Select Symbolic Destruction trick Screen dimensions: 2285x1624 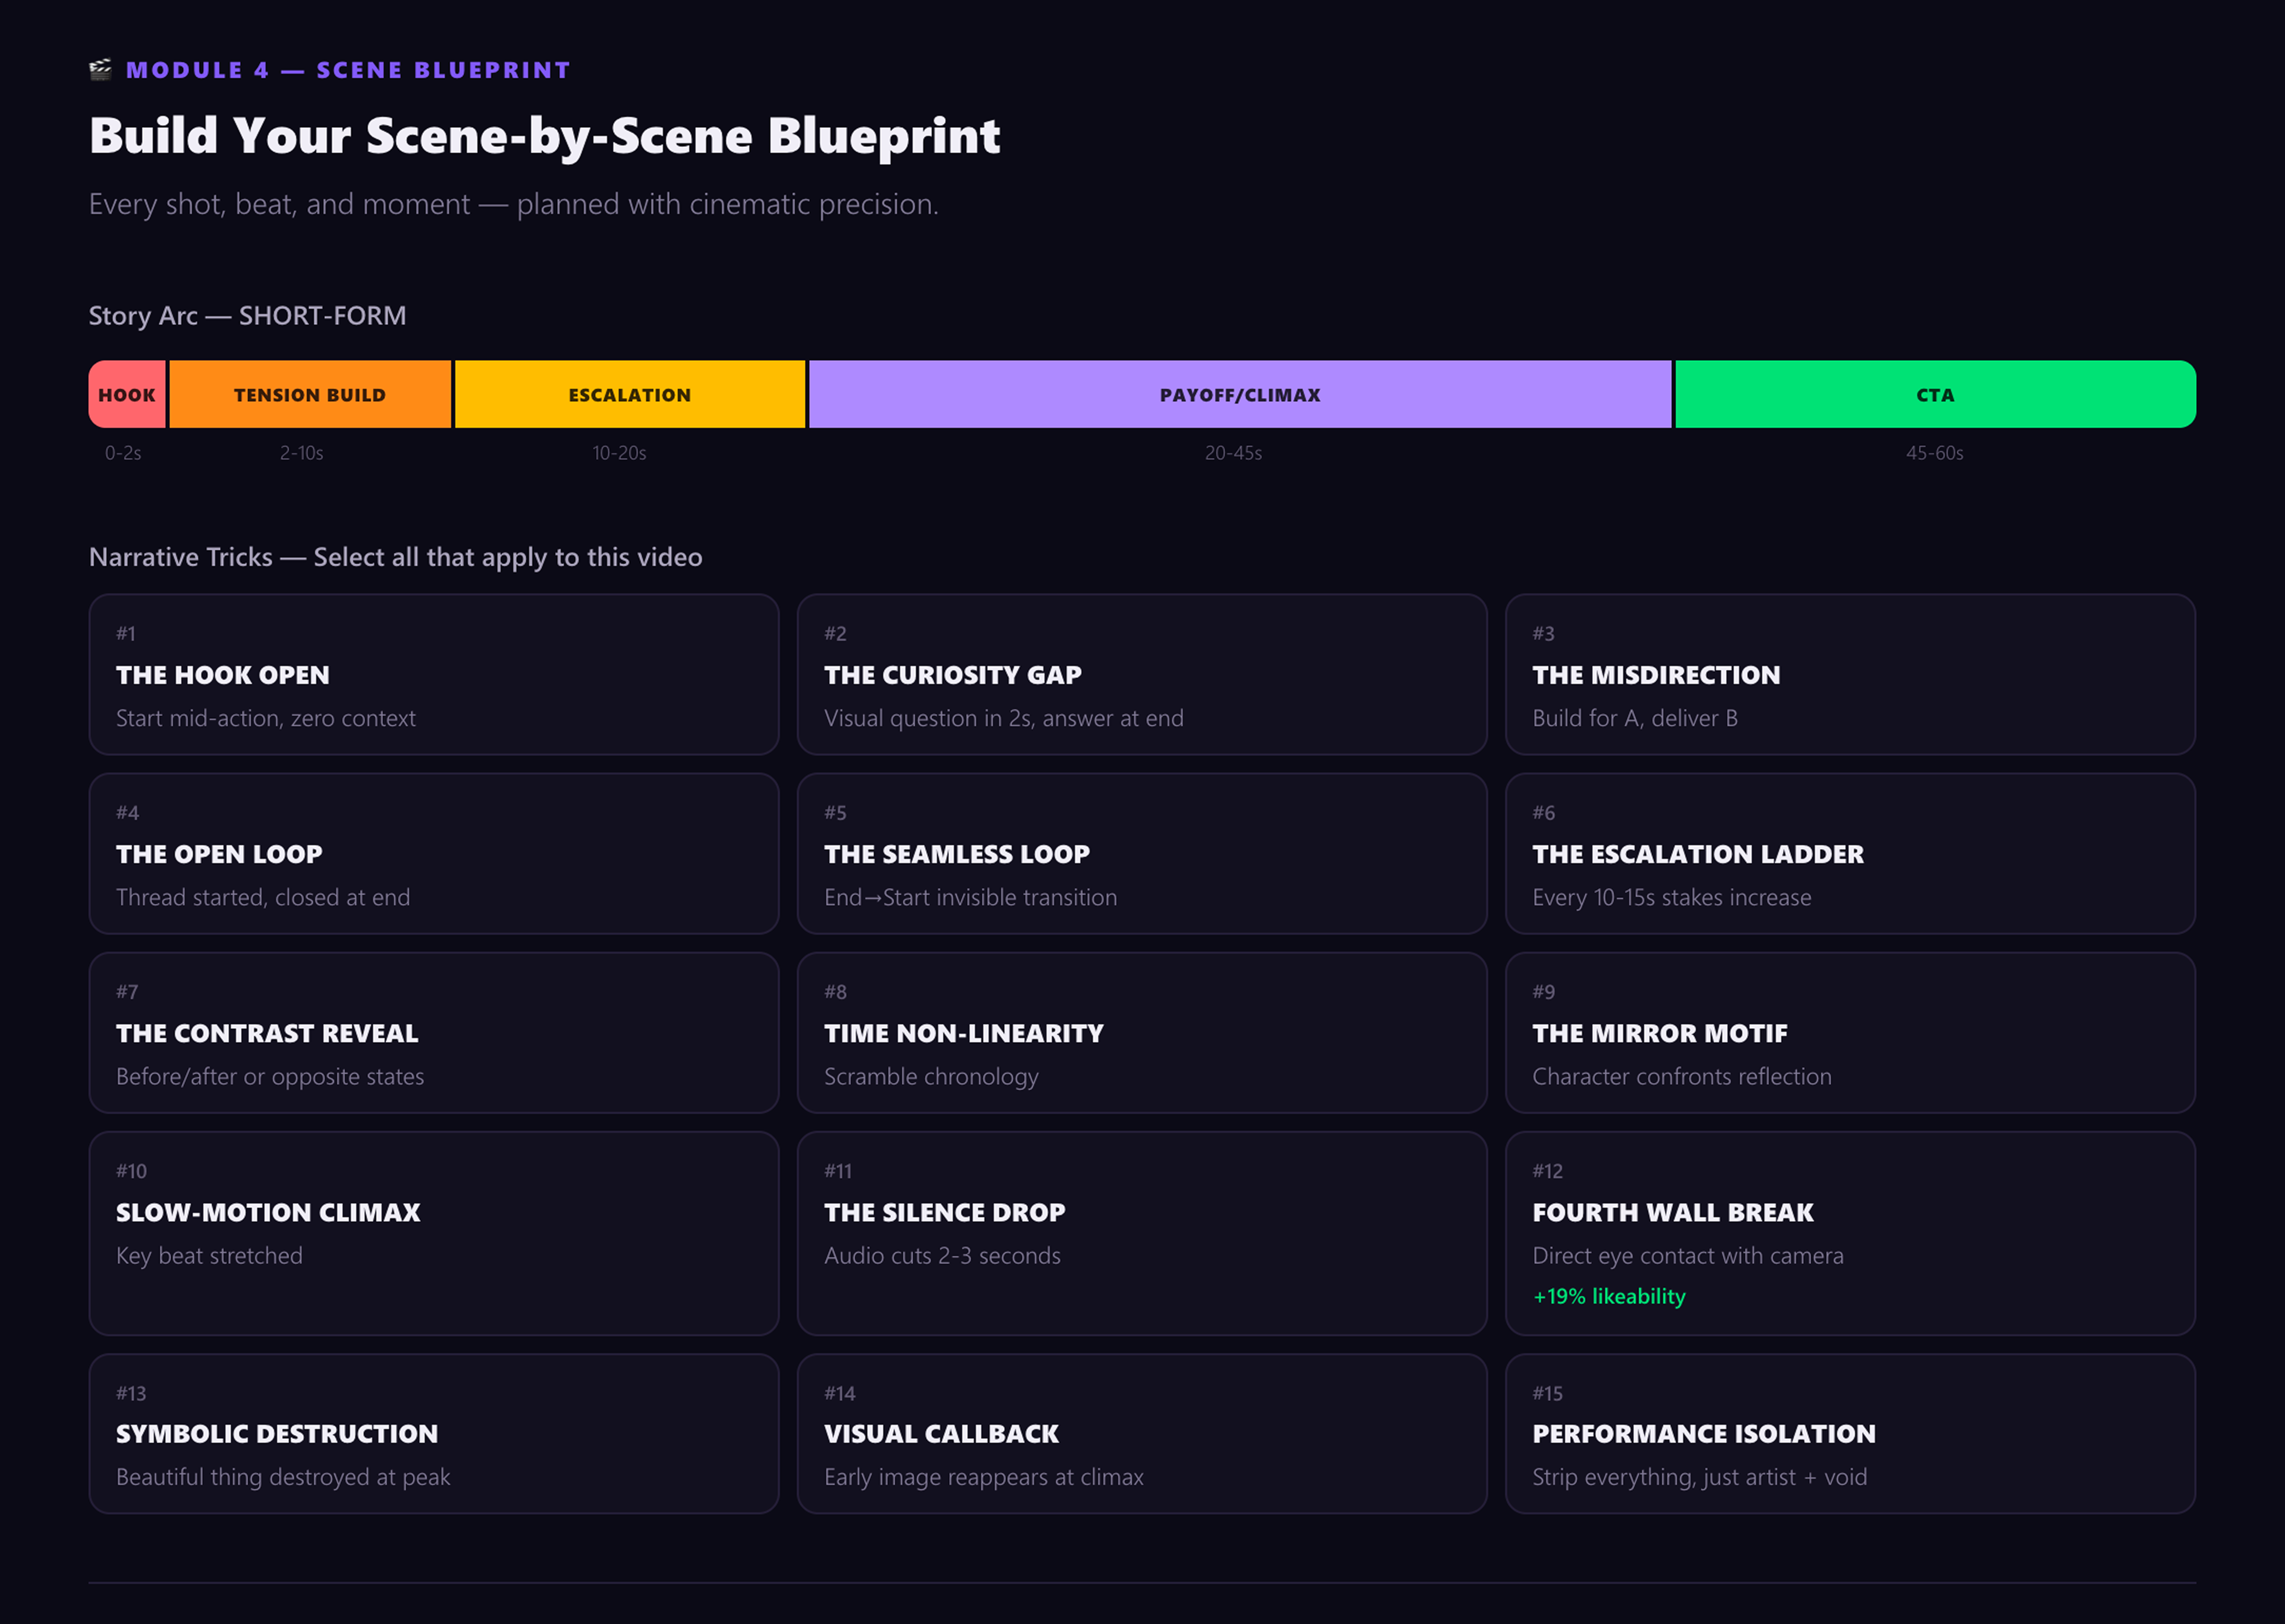[x=433, y=1433]
